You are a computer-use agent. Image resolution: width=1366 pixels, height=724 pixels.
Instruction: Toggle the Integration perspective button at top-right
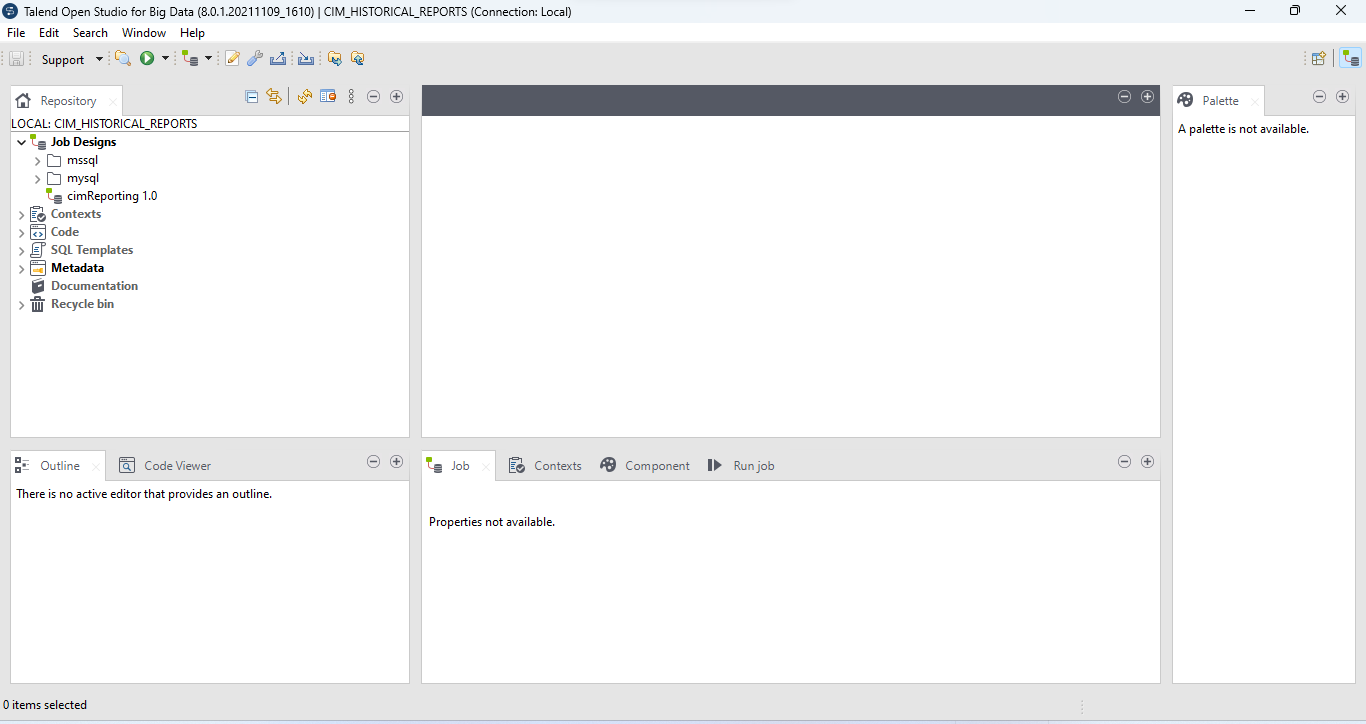[x=1350, y=59]
